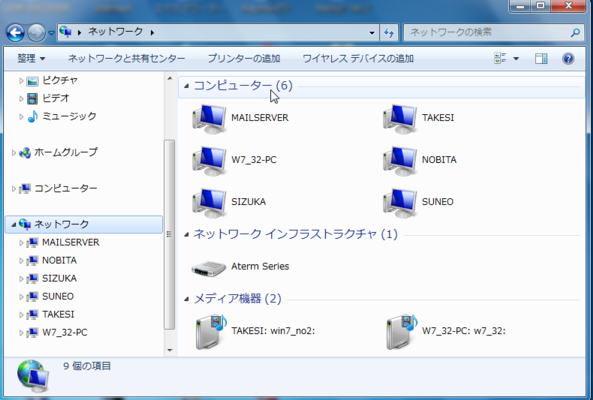593x400 pixels.
Task: Expand the MAILSERVER tree node
Action: (x=21, y=243)
